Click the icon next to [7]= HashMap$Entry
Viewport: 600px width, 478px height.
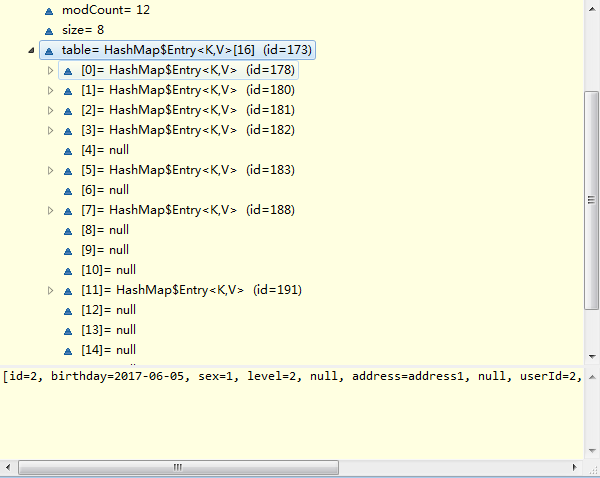click(x=68, y=211)
